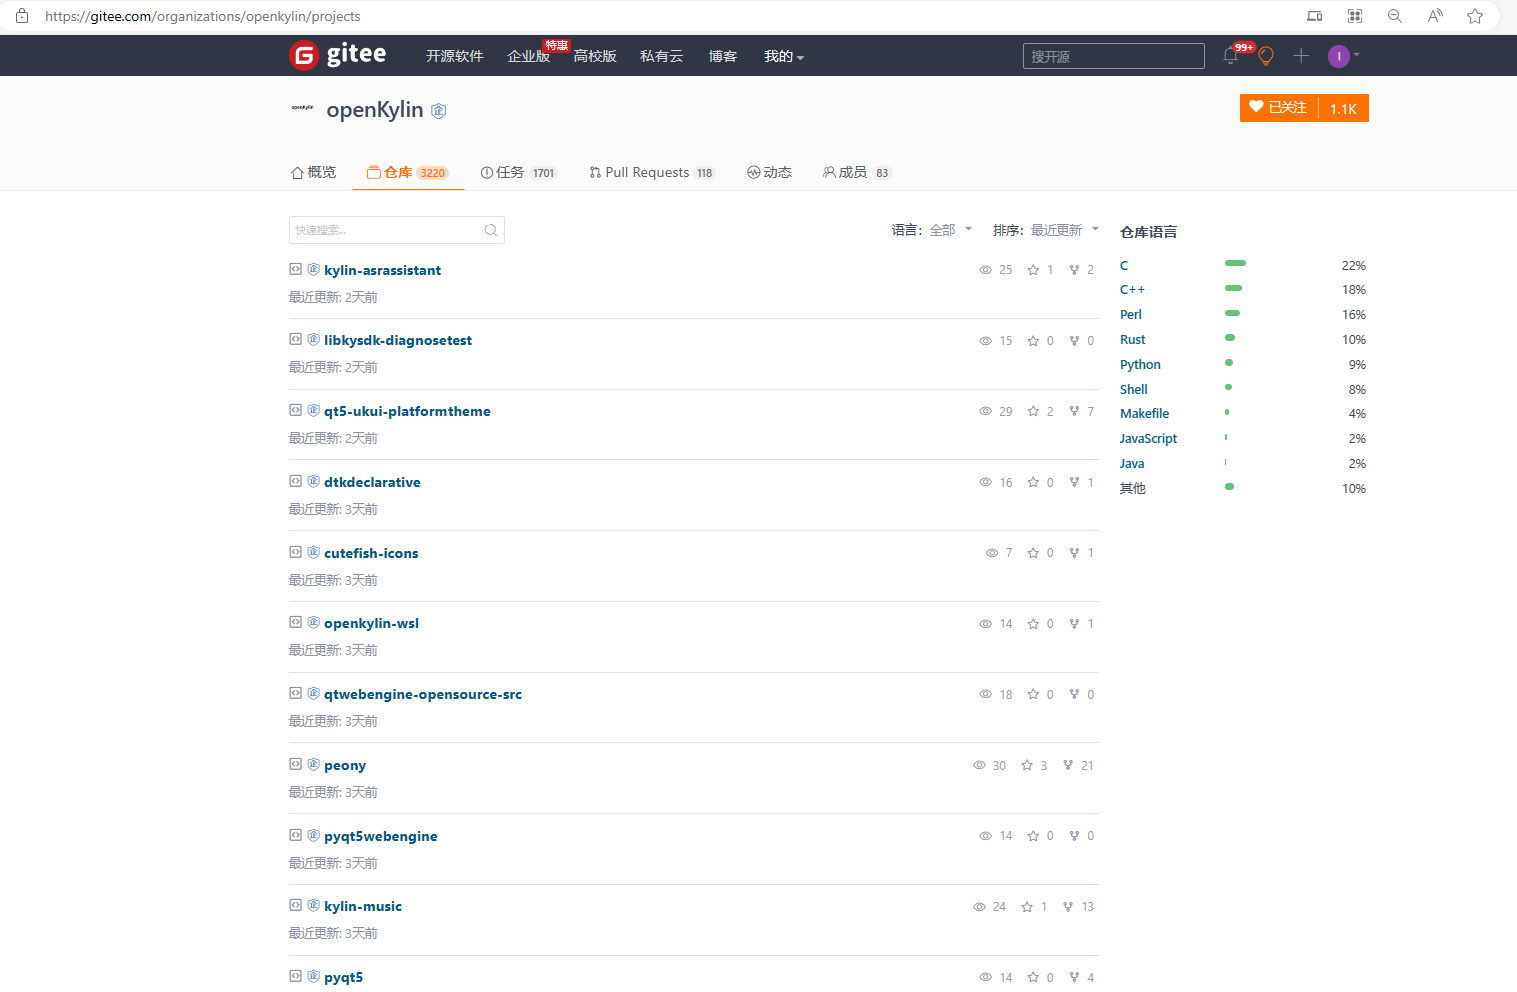Open the qt5-ukui-platformtheme repository link
Image resolution: width=1517 pixels, height=992 pixels.
(407, 411)
